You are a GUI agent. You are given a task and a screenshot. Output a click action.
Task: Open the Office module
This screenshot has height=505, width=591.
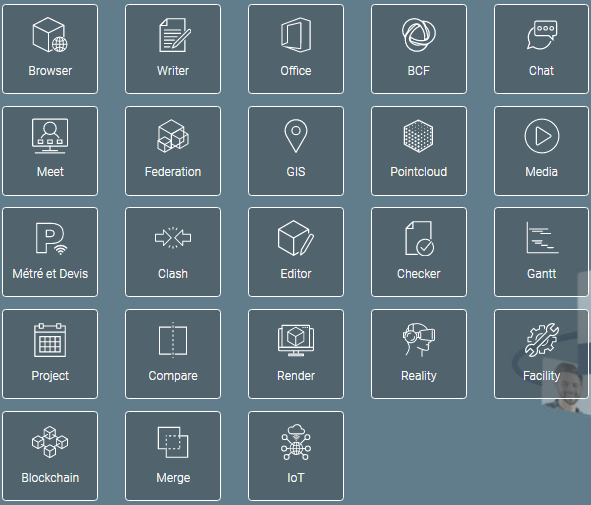[x=296, y=49]
